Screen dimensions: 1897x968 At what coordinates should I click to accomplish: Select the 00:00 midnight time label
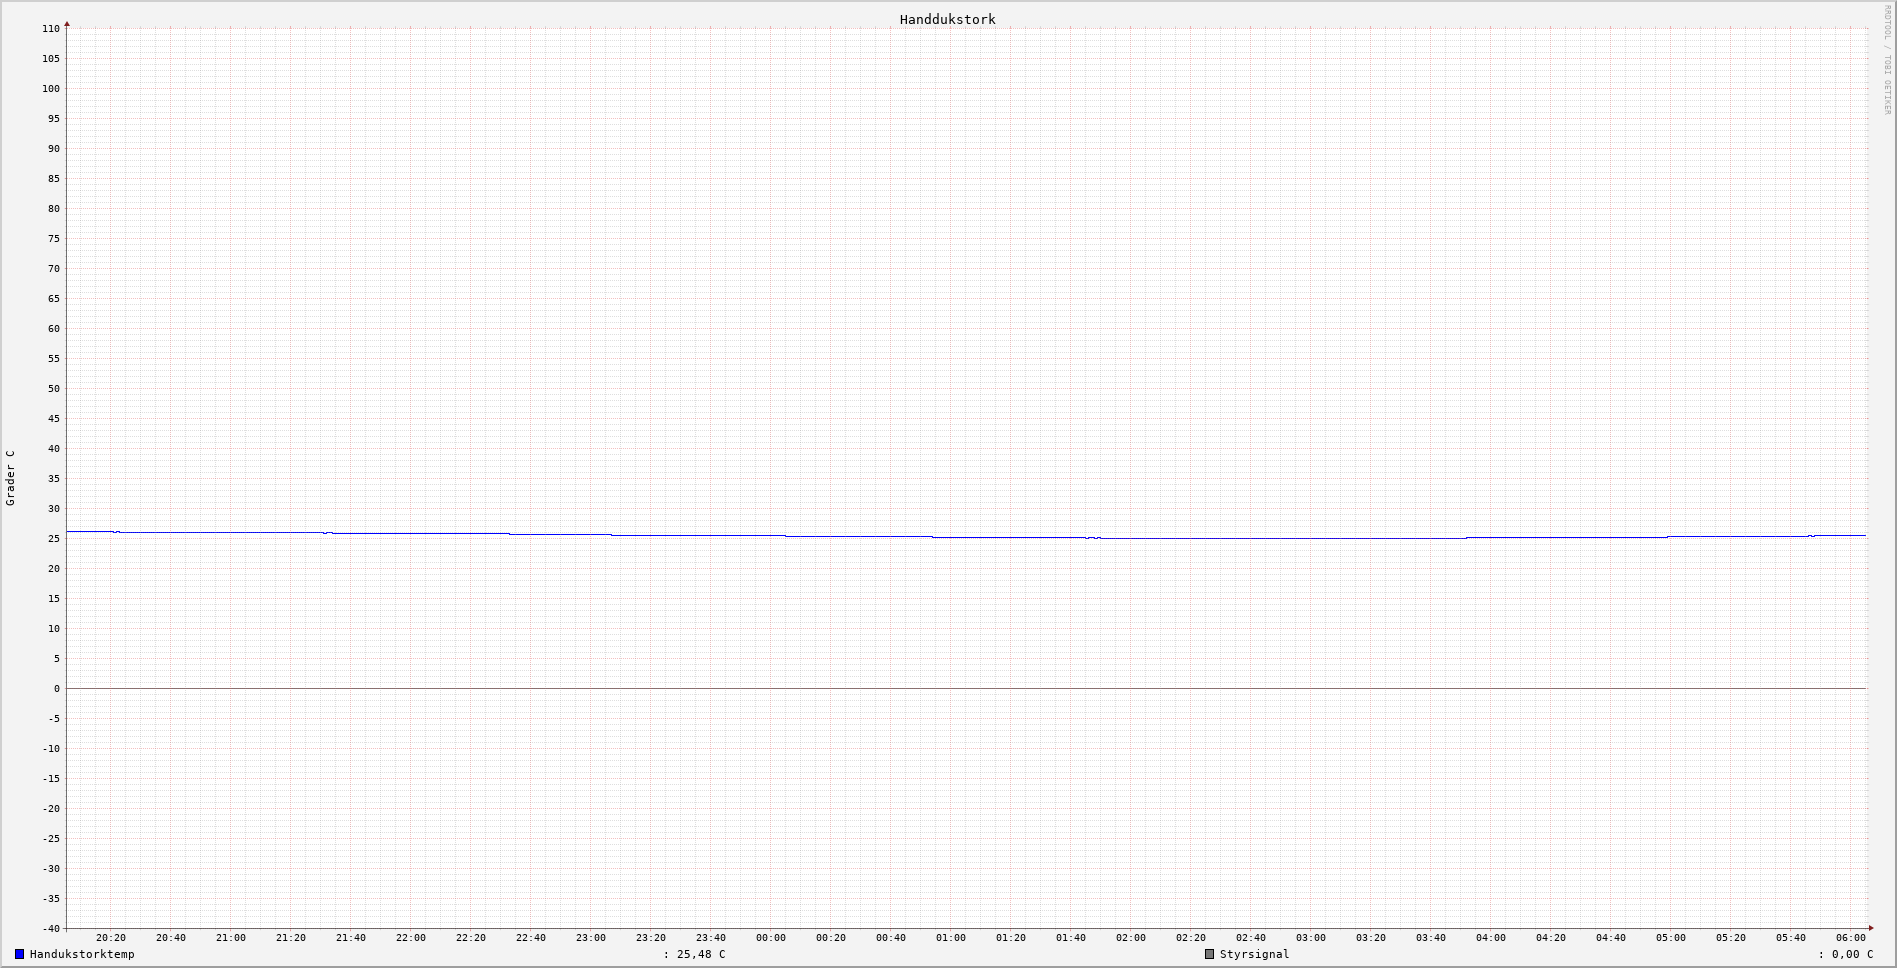click(771, 938)
